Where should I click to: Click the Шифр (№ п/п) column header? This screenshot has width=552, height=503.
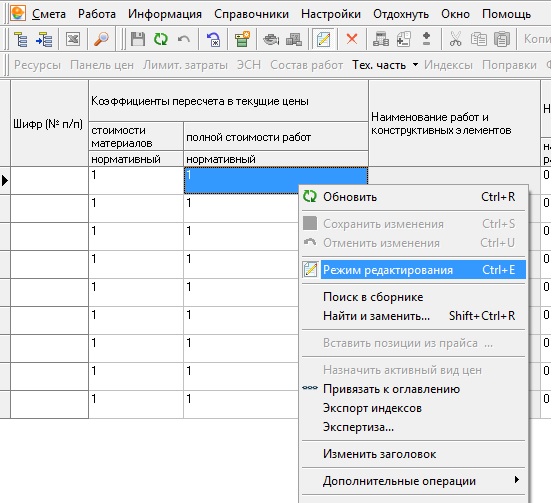pos(49,124)
